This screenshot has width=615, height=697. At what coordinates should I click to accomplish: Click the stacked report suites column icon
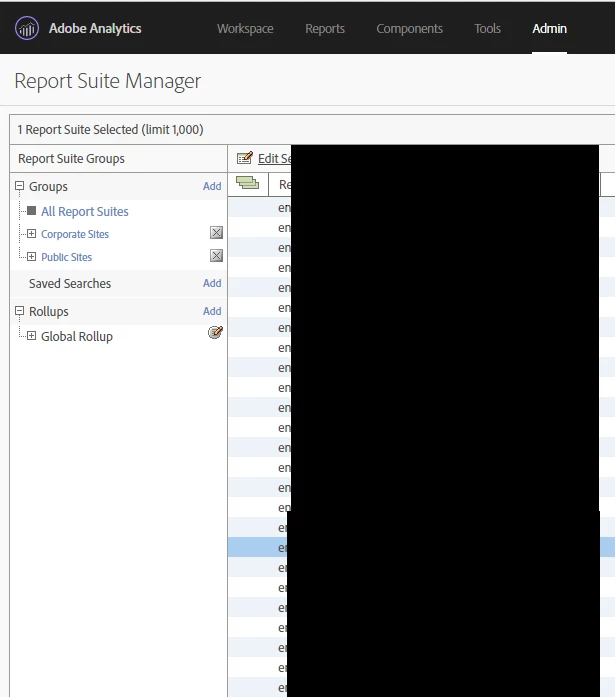coord(248,183)
